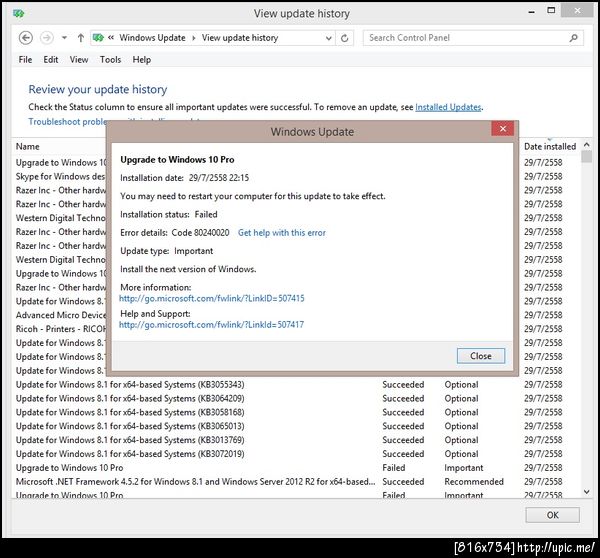The width and height of the screenshot is (600, 558).
Task: Open the Installed Updates link
Action: tap(448, 107)
